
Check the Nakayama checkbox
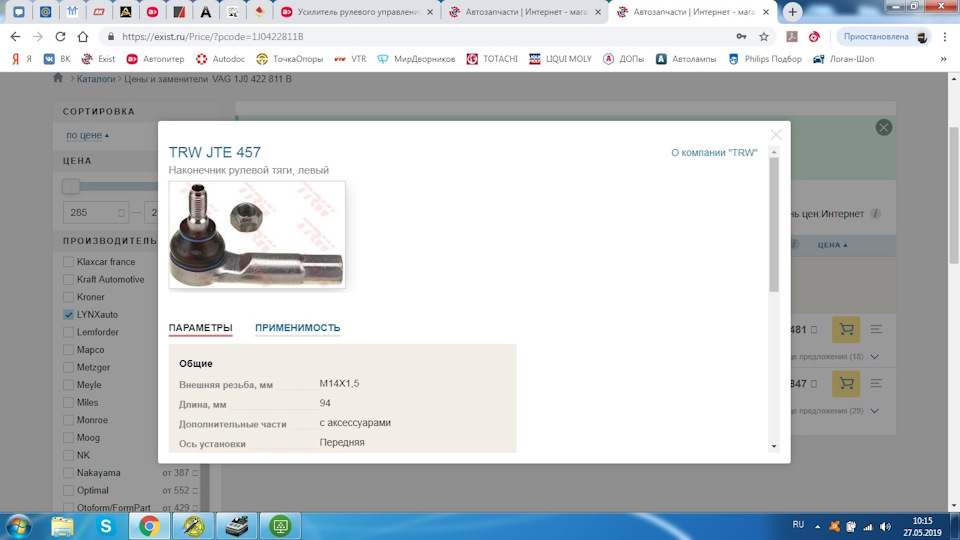[68, 473]
